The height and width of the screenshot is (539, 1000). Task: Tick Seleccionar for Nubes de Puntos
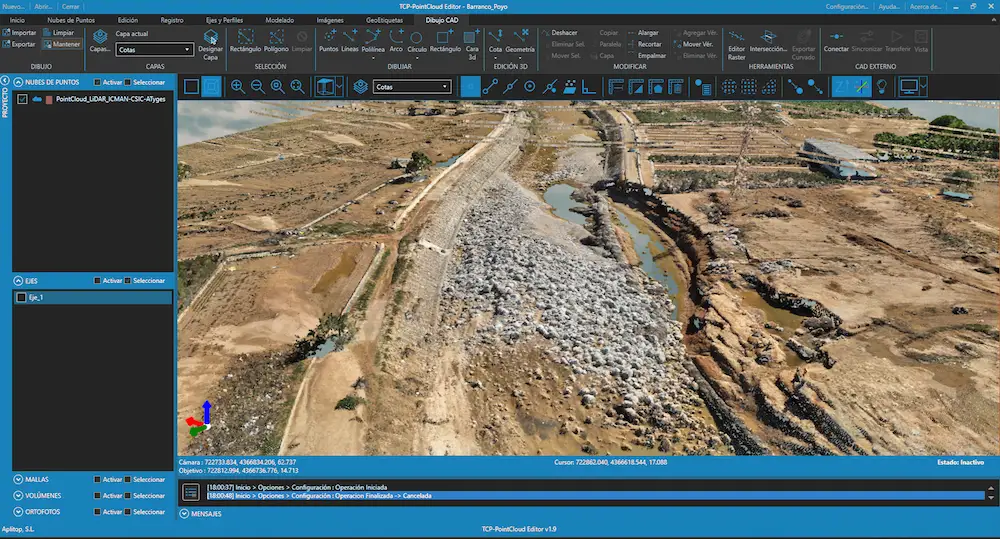[x=128, y=82]
